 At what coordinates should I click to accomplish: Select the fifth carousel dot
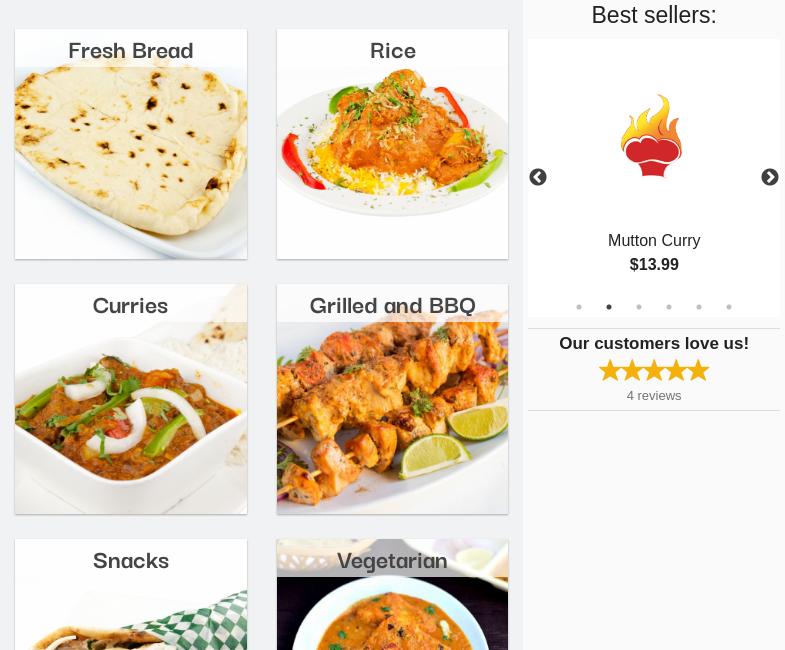(699, 307)
